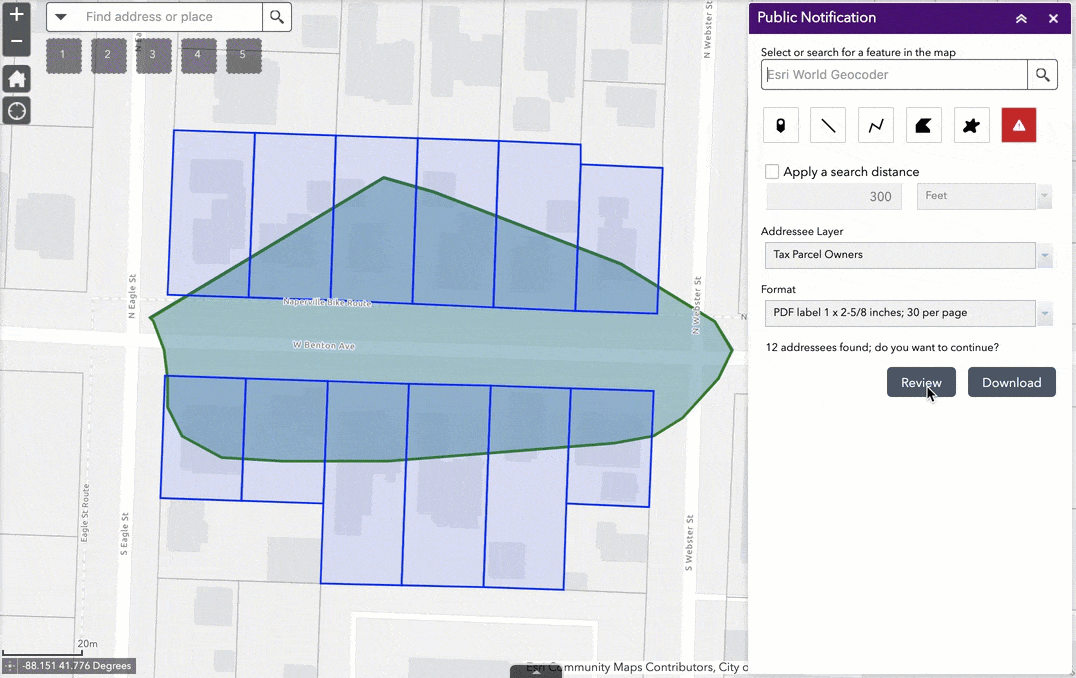
Task: Activate the polygon drawing tool
Action: (923, 124)
